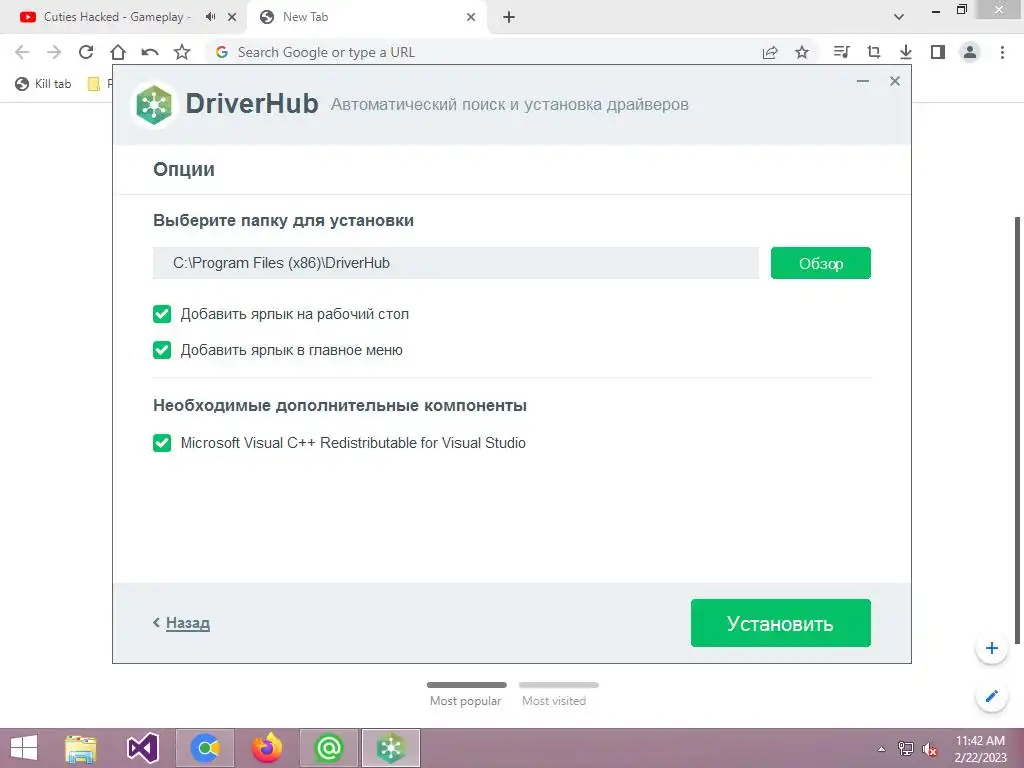The image size is (1024, 768).
Task: Open the Chromium browser taskbar icon
Action: coord(204,748)
